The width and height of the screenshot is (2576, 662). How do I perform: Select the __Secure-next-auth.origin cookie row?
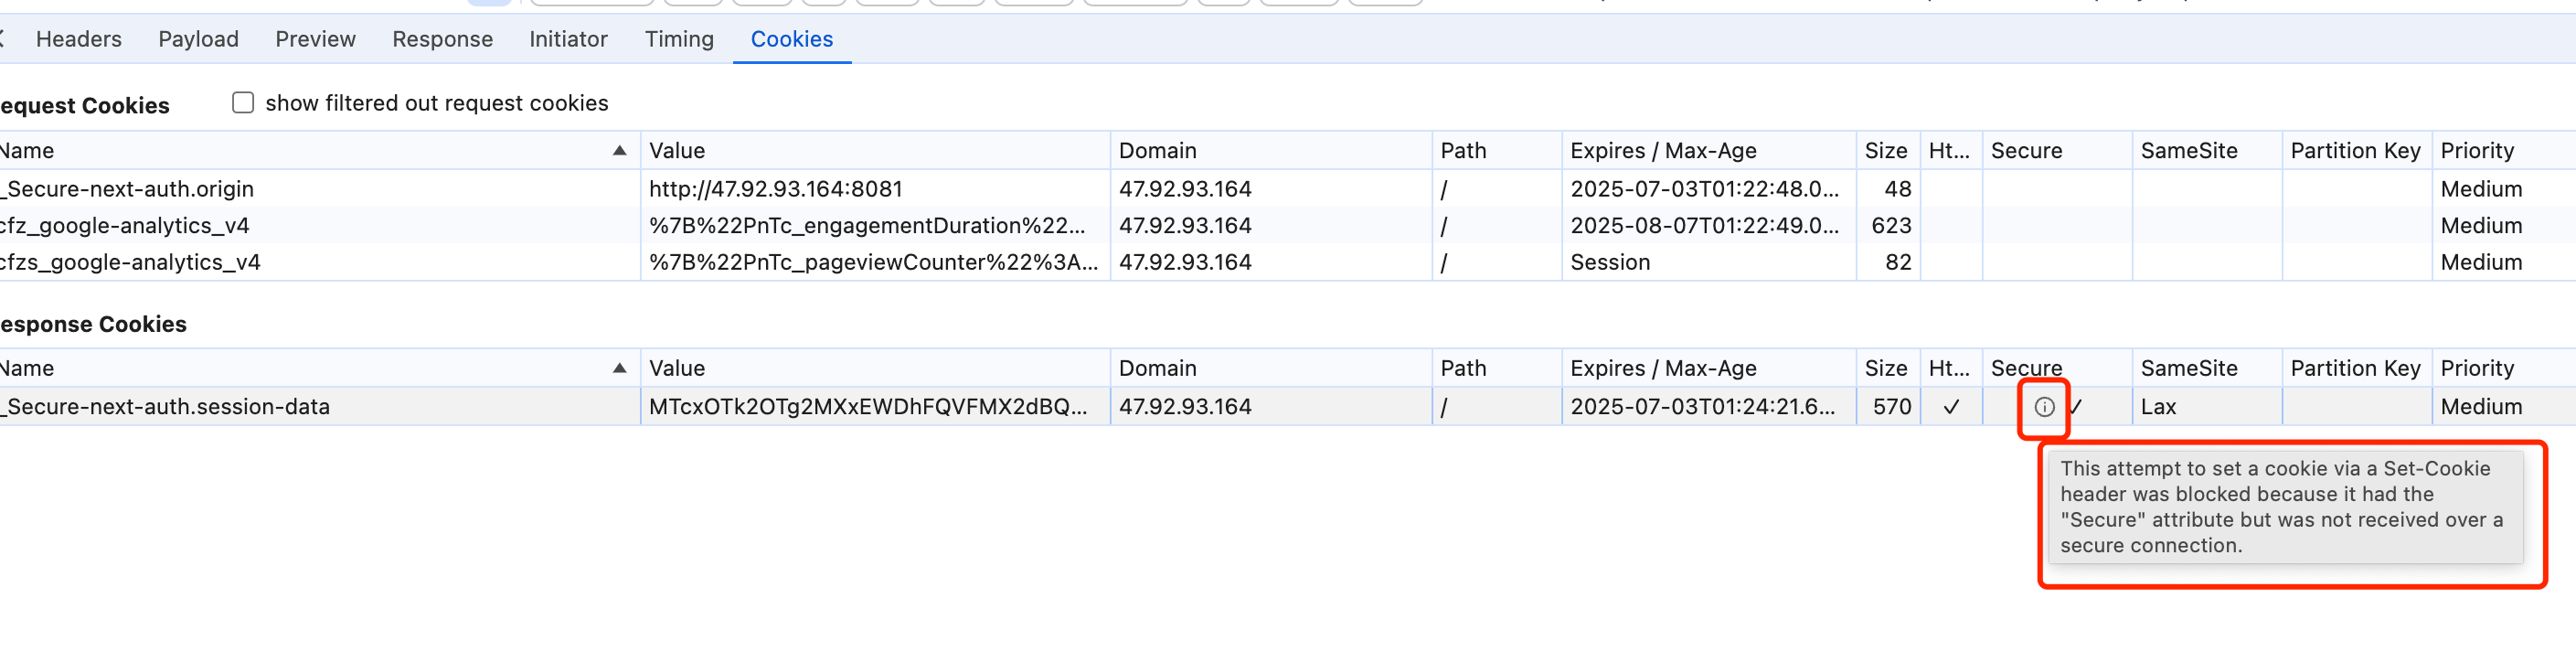click(1288, 189)
